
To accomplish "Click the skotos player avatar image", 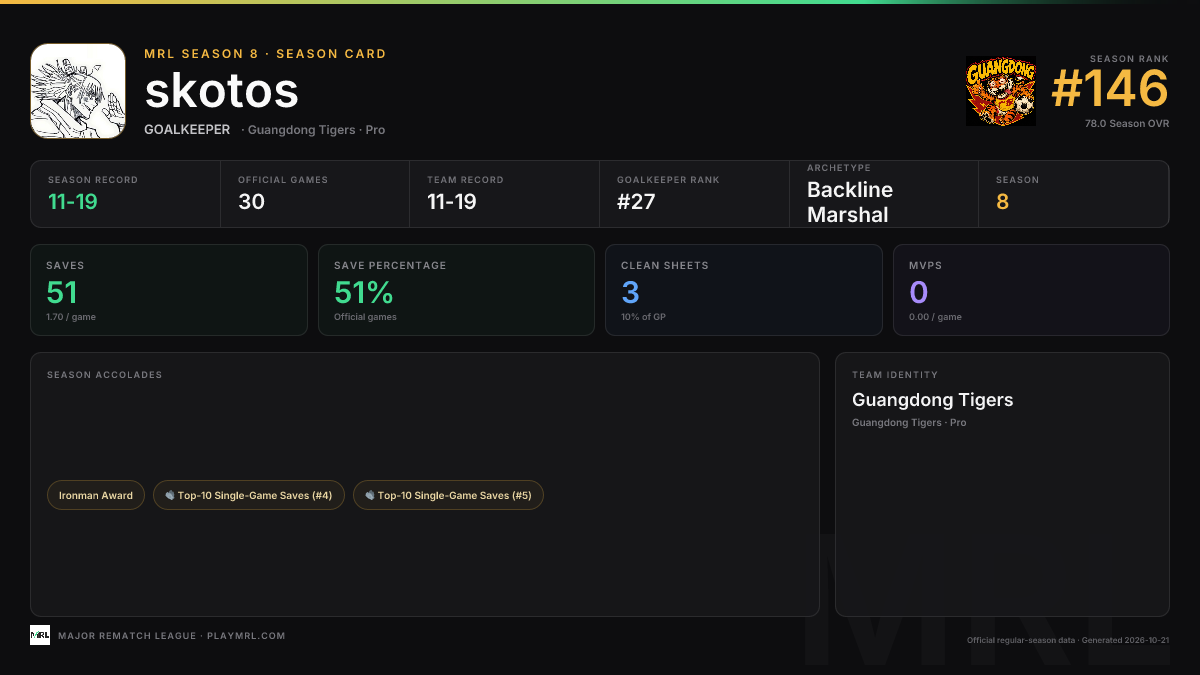I will 78,91.
